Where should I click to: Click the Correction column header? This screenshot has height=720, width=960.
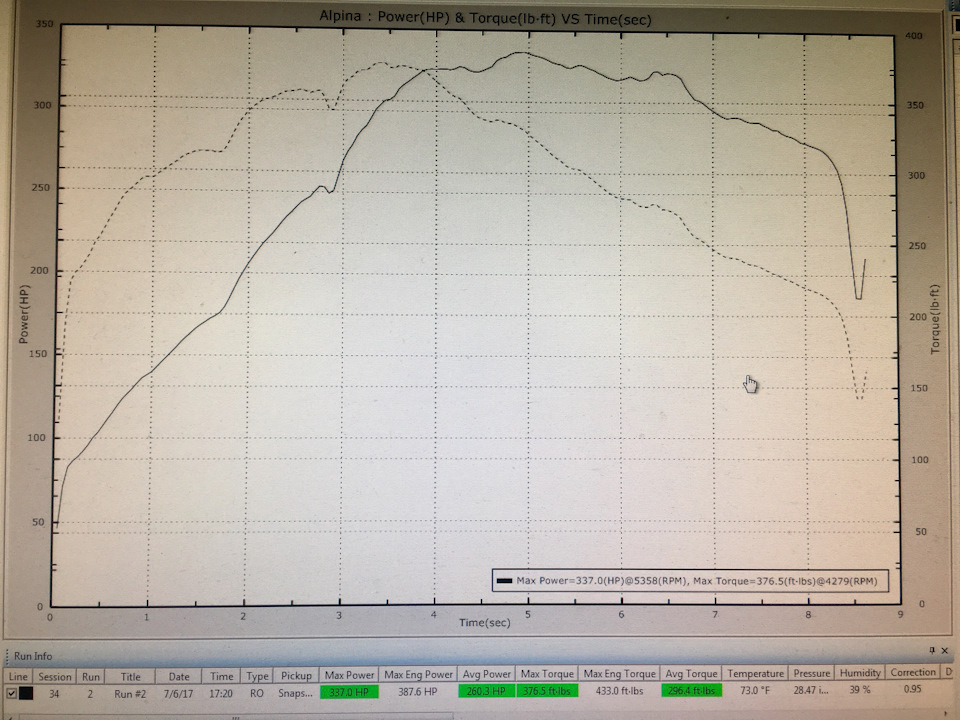pyautogui.click(x=913, y=672)
